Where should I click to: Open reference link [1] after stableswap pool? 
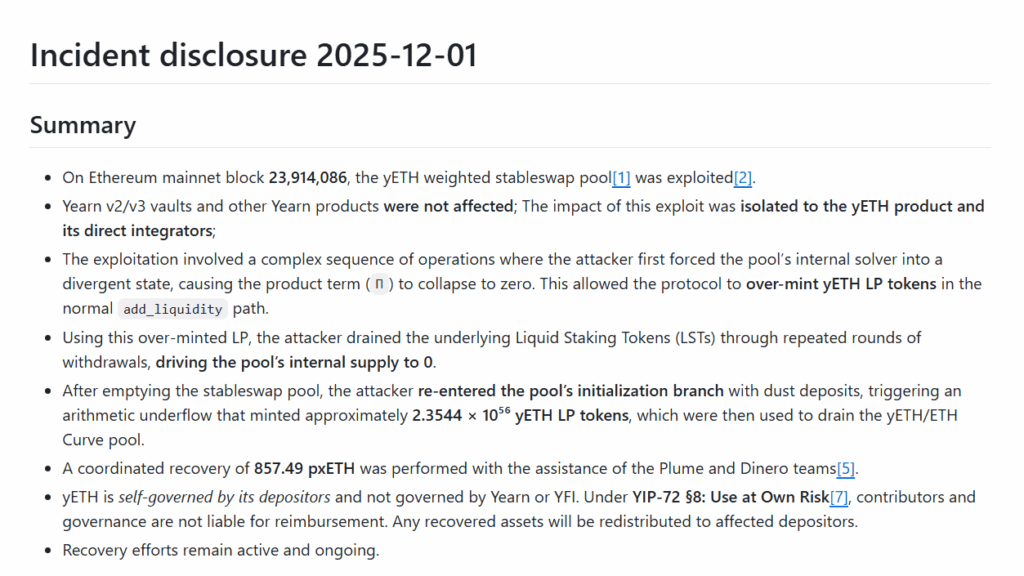[621, 178]
